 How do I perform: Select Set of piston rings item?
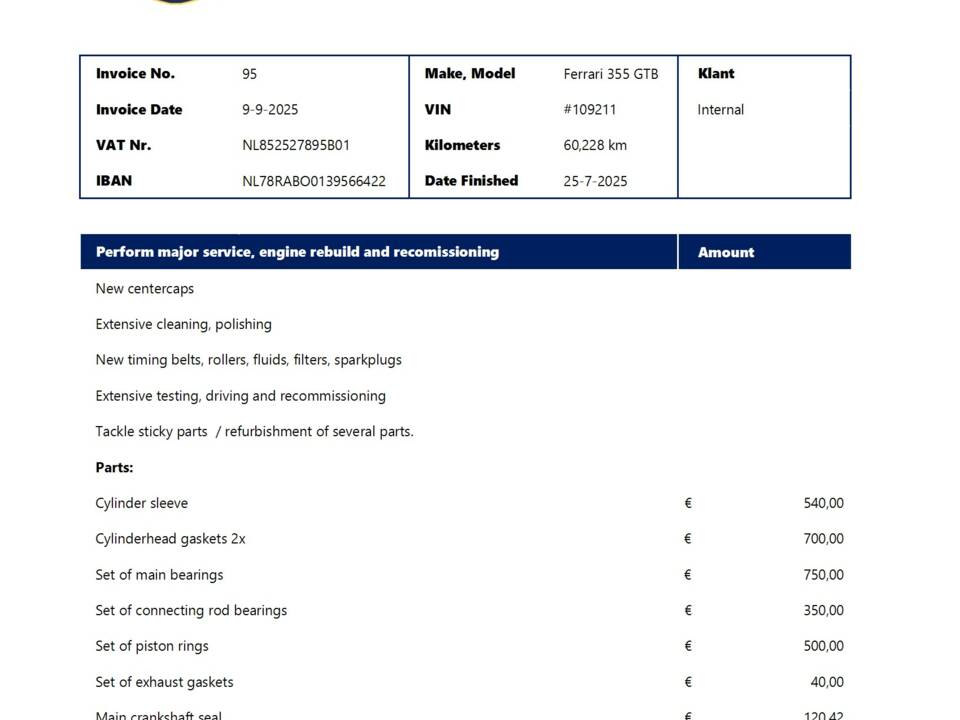pos(152,647)
